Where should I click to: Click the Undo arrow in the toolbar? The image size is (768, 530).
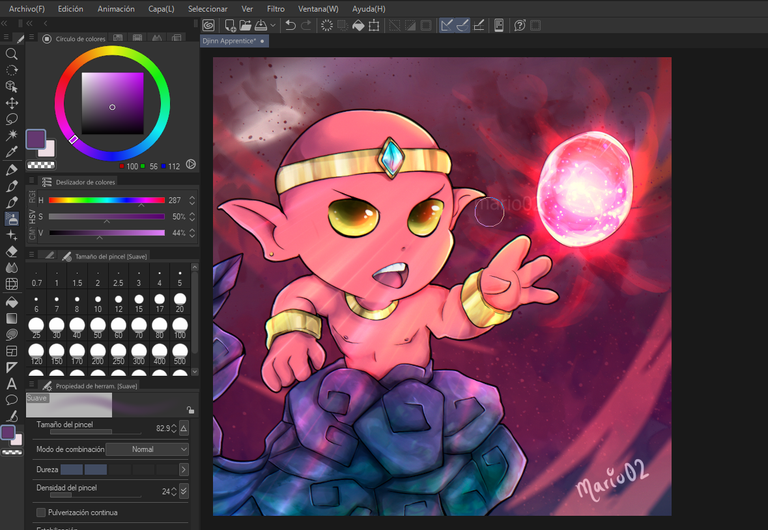pyautogui.click(x=289, y=25)
